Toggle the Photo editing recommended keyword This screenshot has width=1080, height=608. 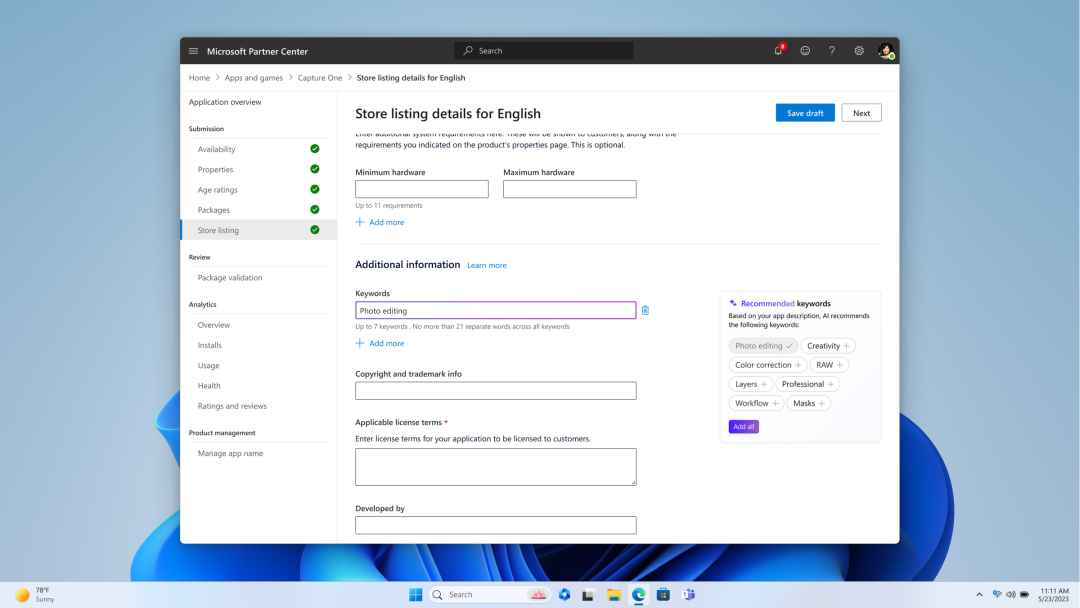[763, 345]
